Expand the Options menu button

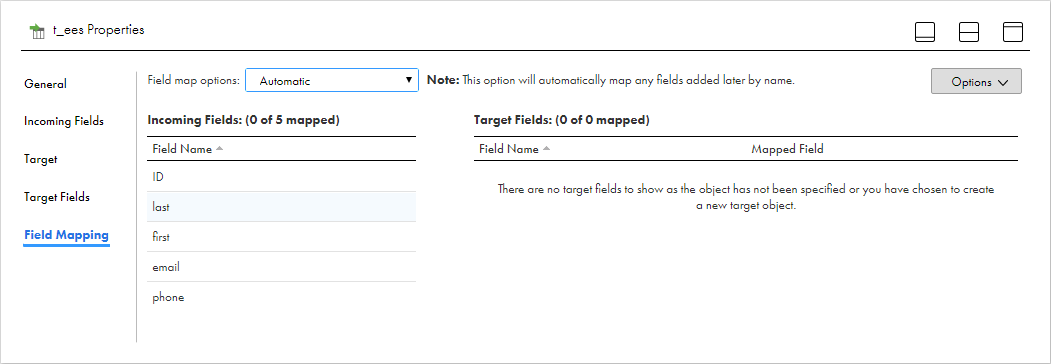[976, 82]
